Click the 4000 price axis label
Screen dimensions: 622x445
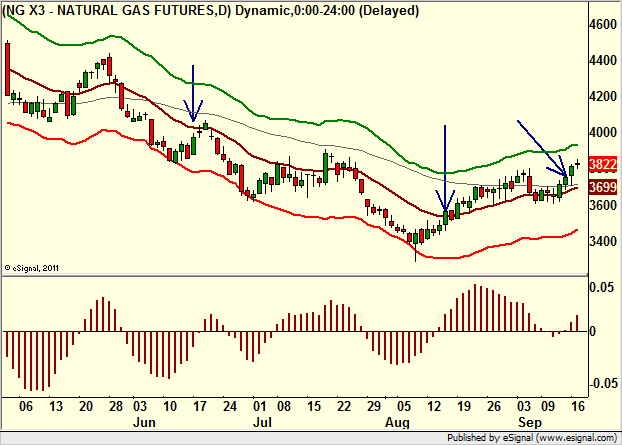603,132
